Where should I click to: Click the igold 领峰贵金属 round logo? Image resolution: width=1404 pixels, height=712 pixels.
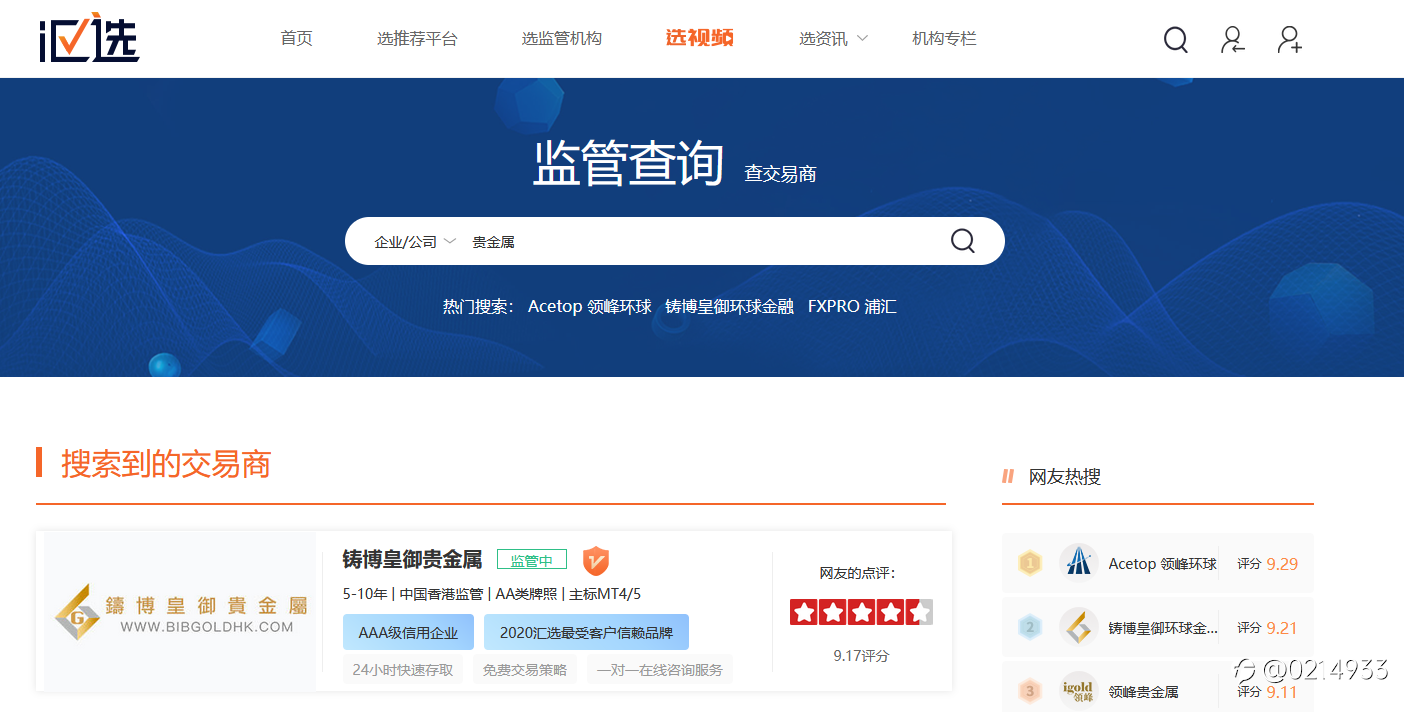click(x=1079, y=691)
